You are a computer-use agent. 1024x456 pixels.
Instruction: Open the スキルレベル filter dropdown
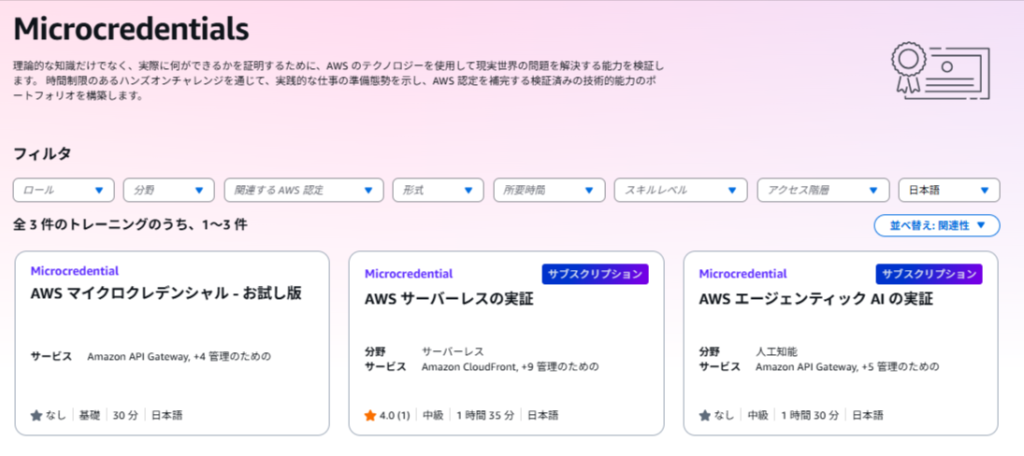pos(681,190)
